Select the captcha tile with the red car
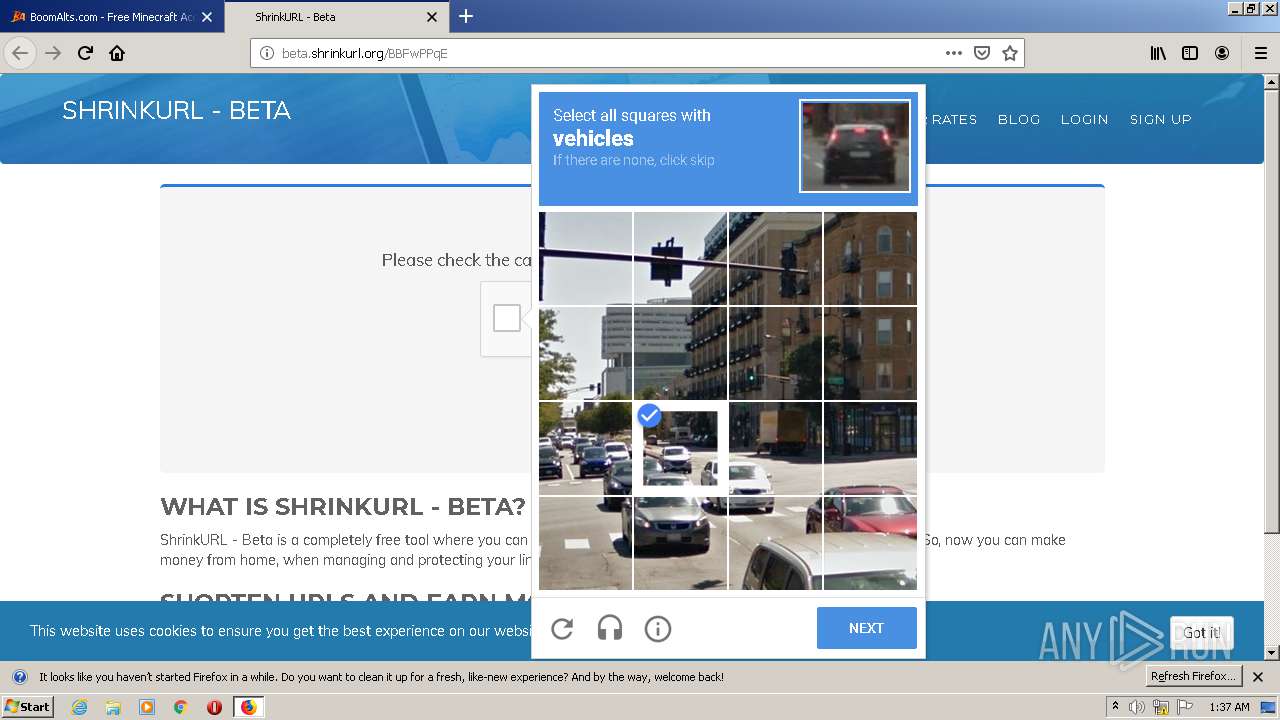 click(870, 543)
